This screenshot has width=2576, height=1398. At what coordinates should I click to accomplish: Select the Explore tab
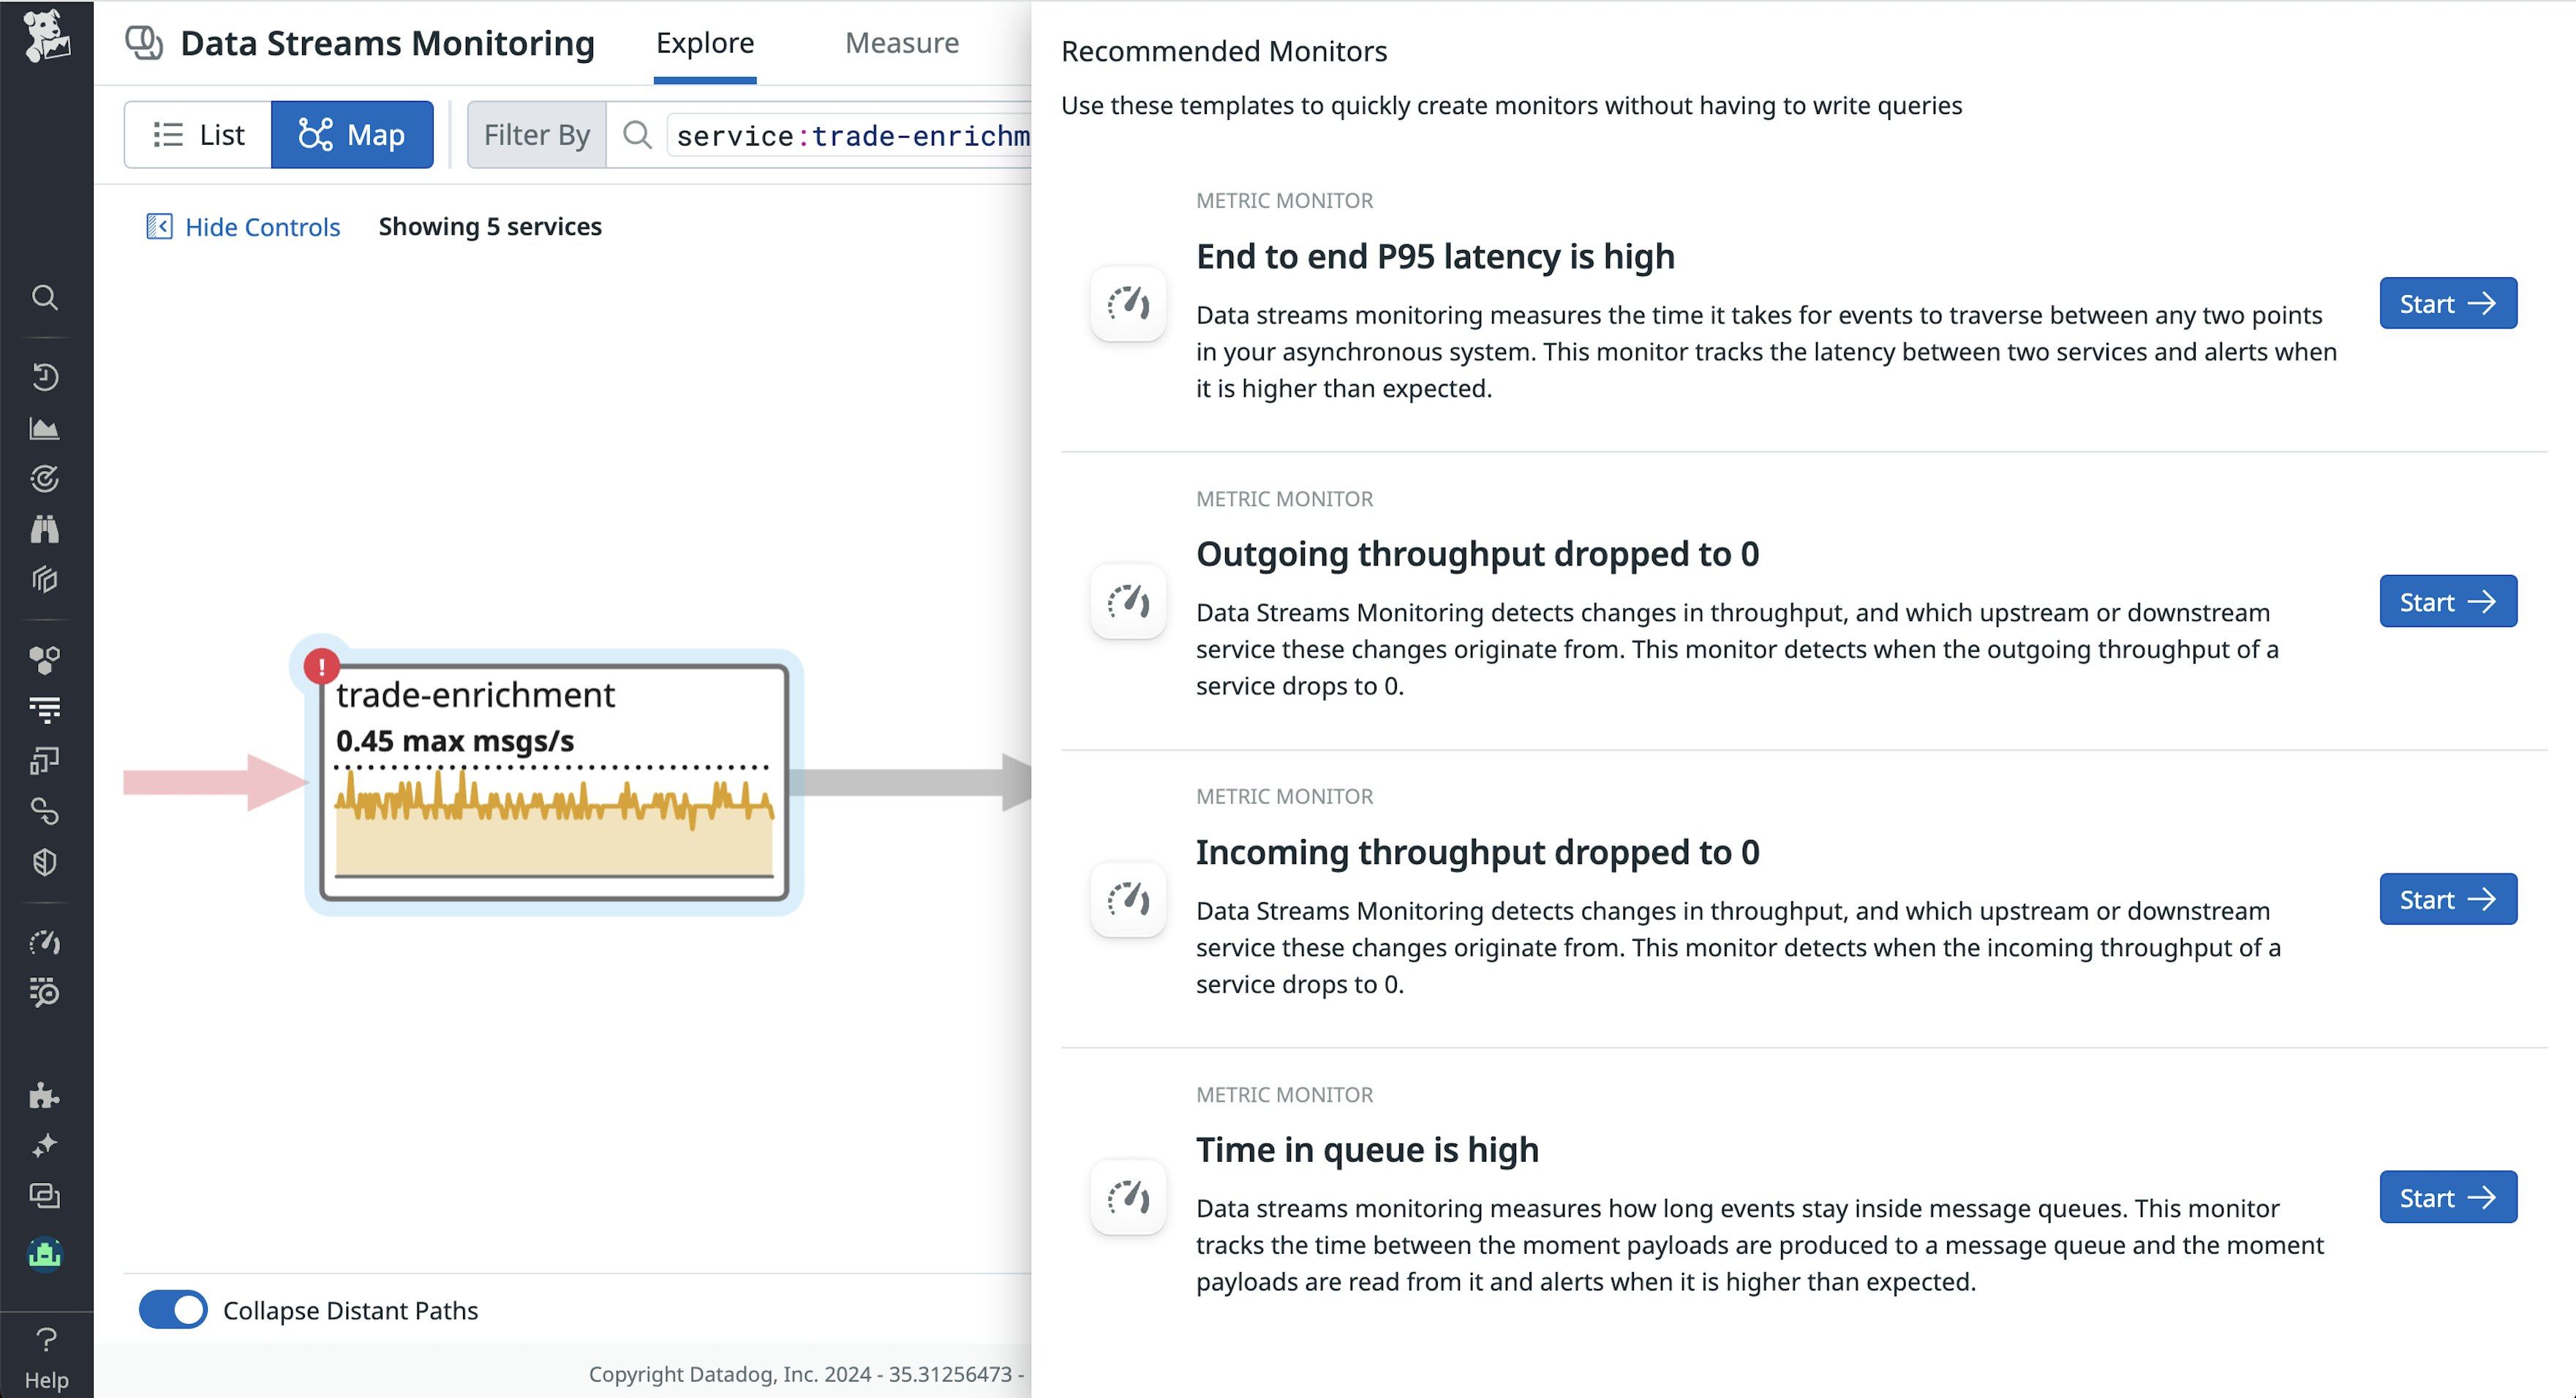pyautogui.click(x=705, y=43)
